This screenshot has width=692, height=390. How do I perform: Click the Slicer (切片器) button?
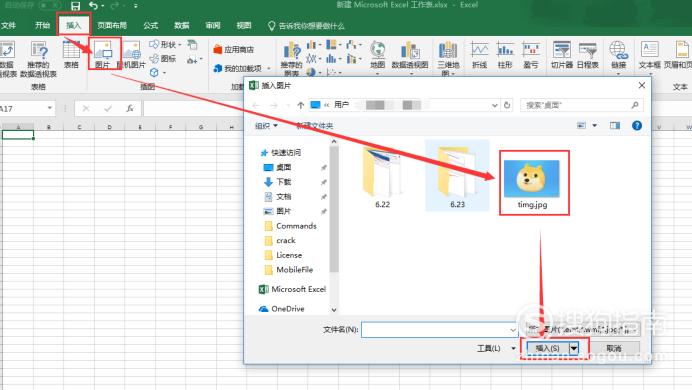562,55
